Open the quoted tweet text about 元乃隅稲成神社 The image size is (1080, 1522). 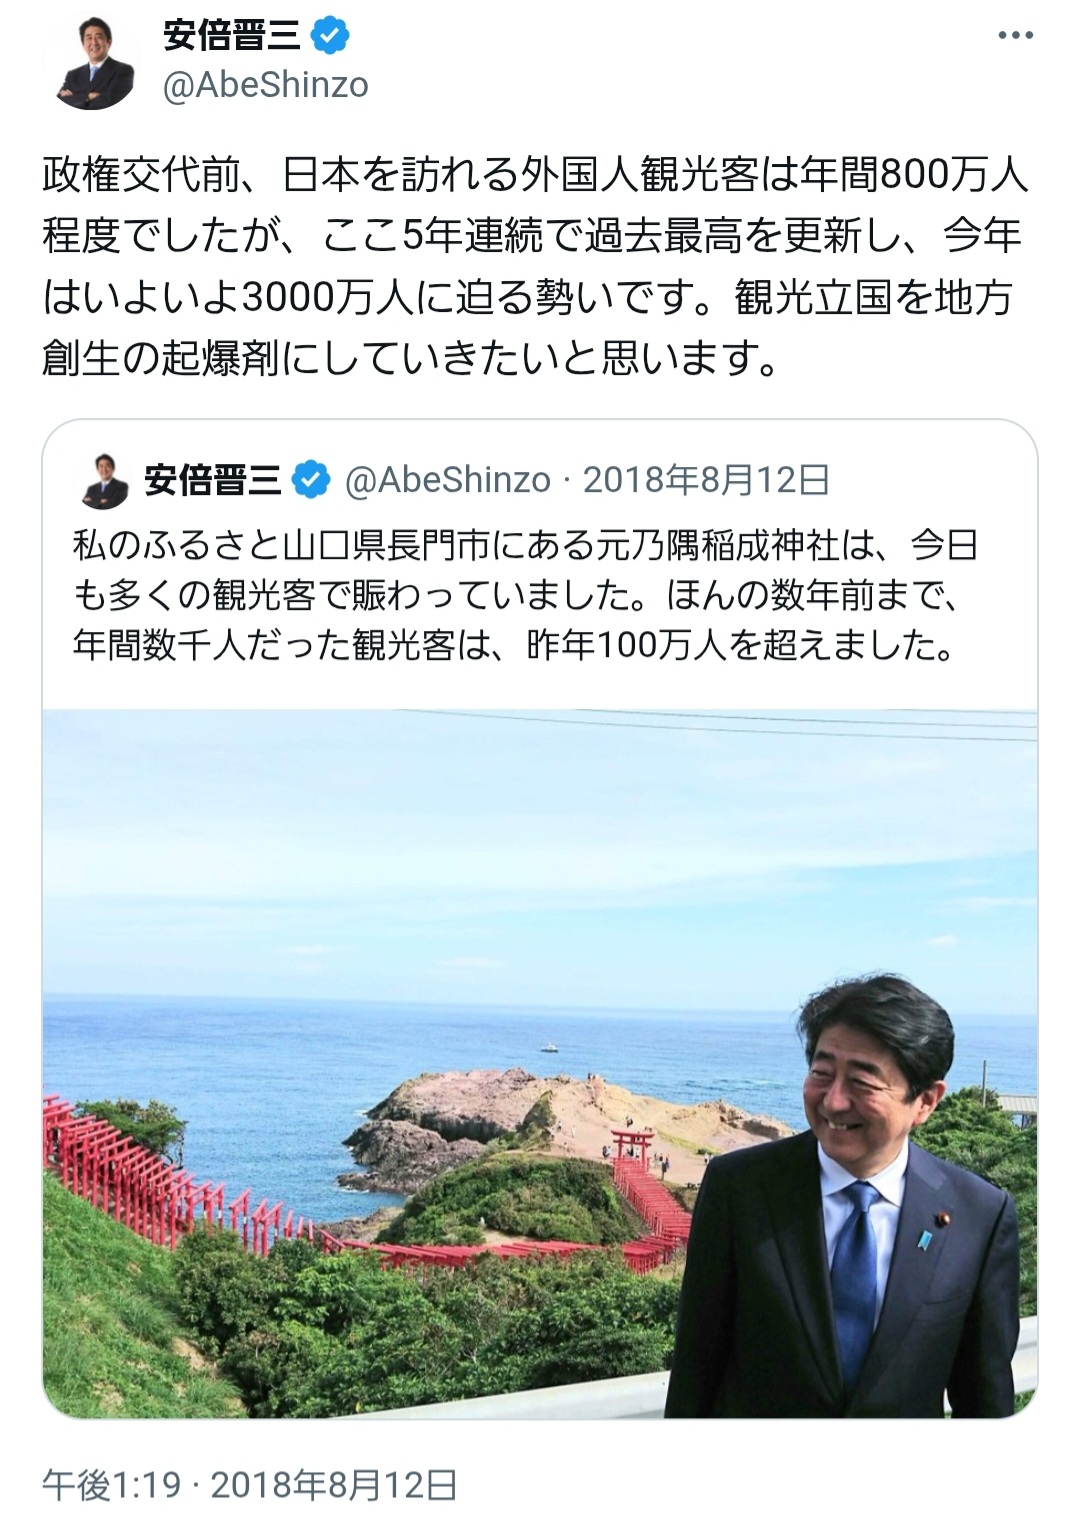(x=525, y=596)
